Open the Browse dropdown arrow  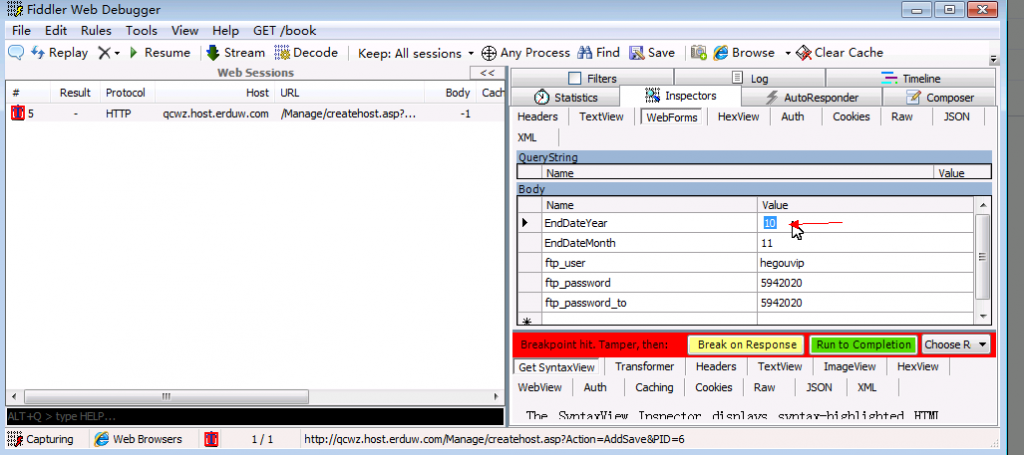click(x=788, y=54)
